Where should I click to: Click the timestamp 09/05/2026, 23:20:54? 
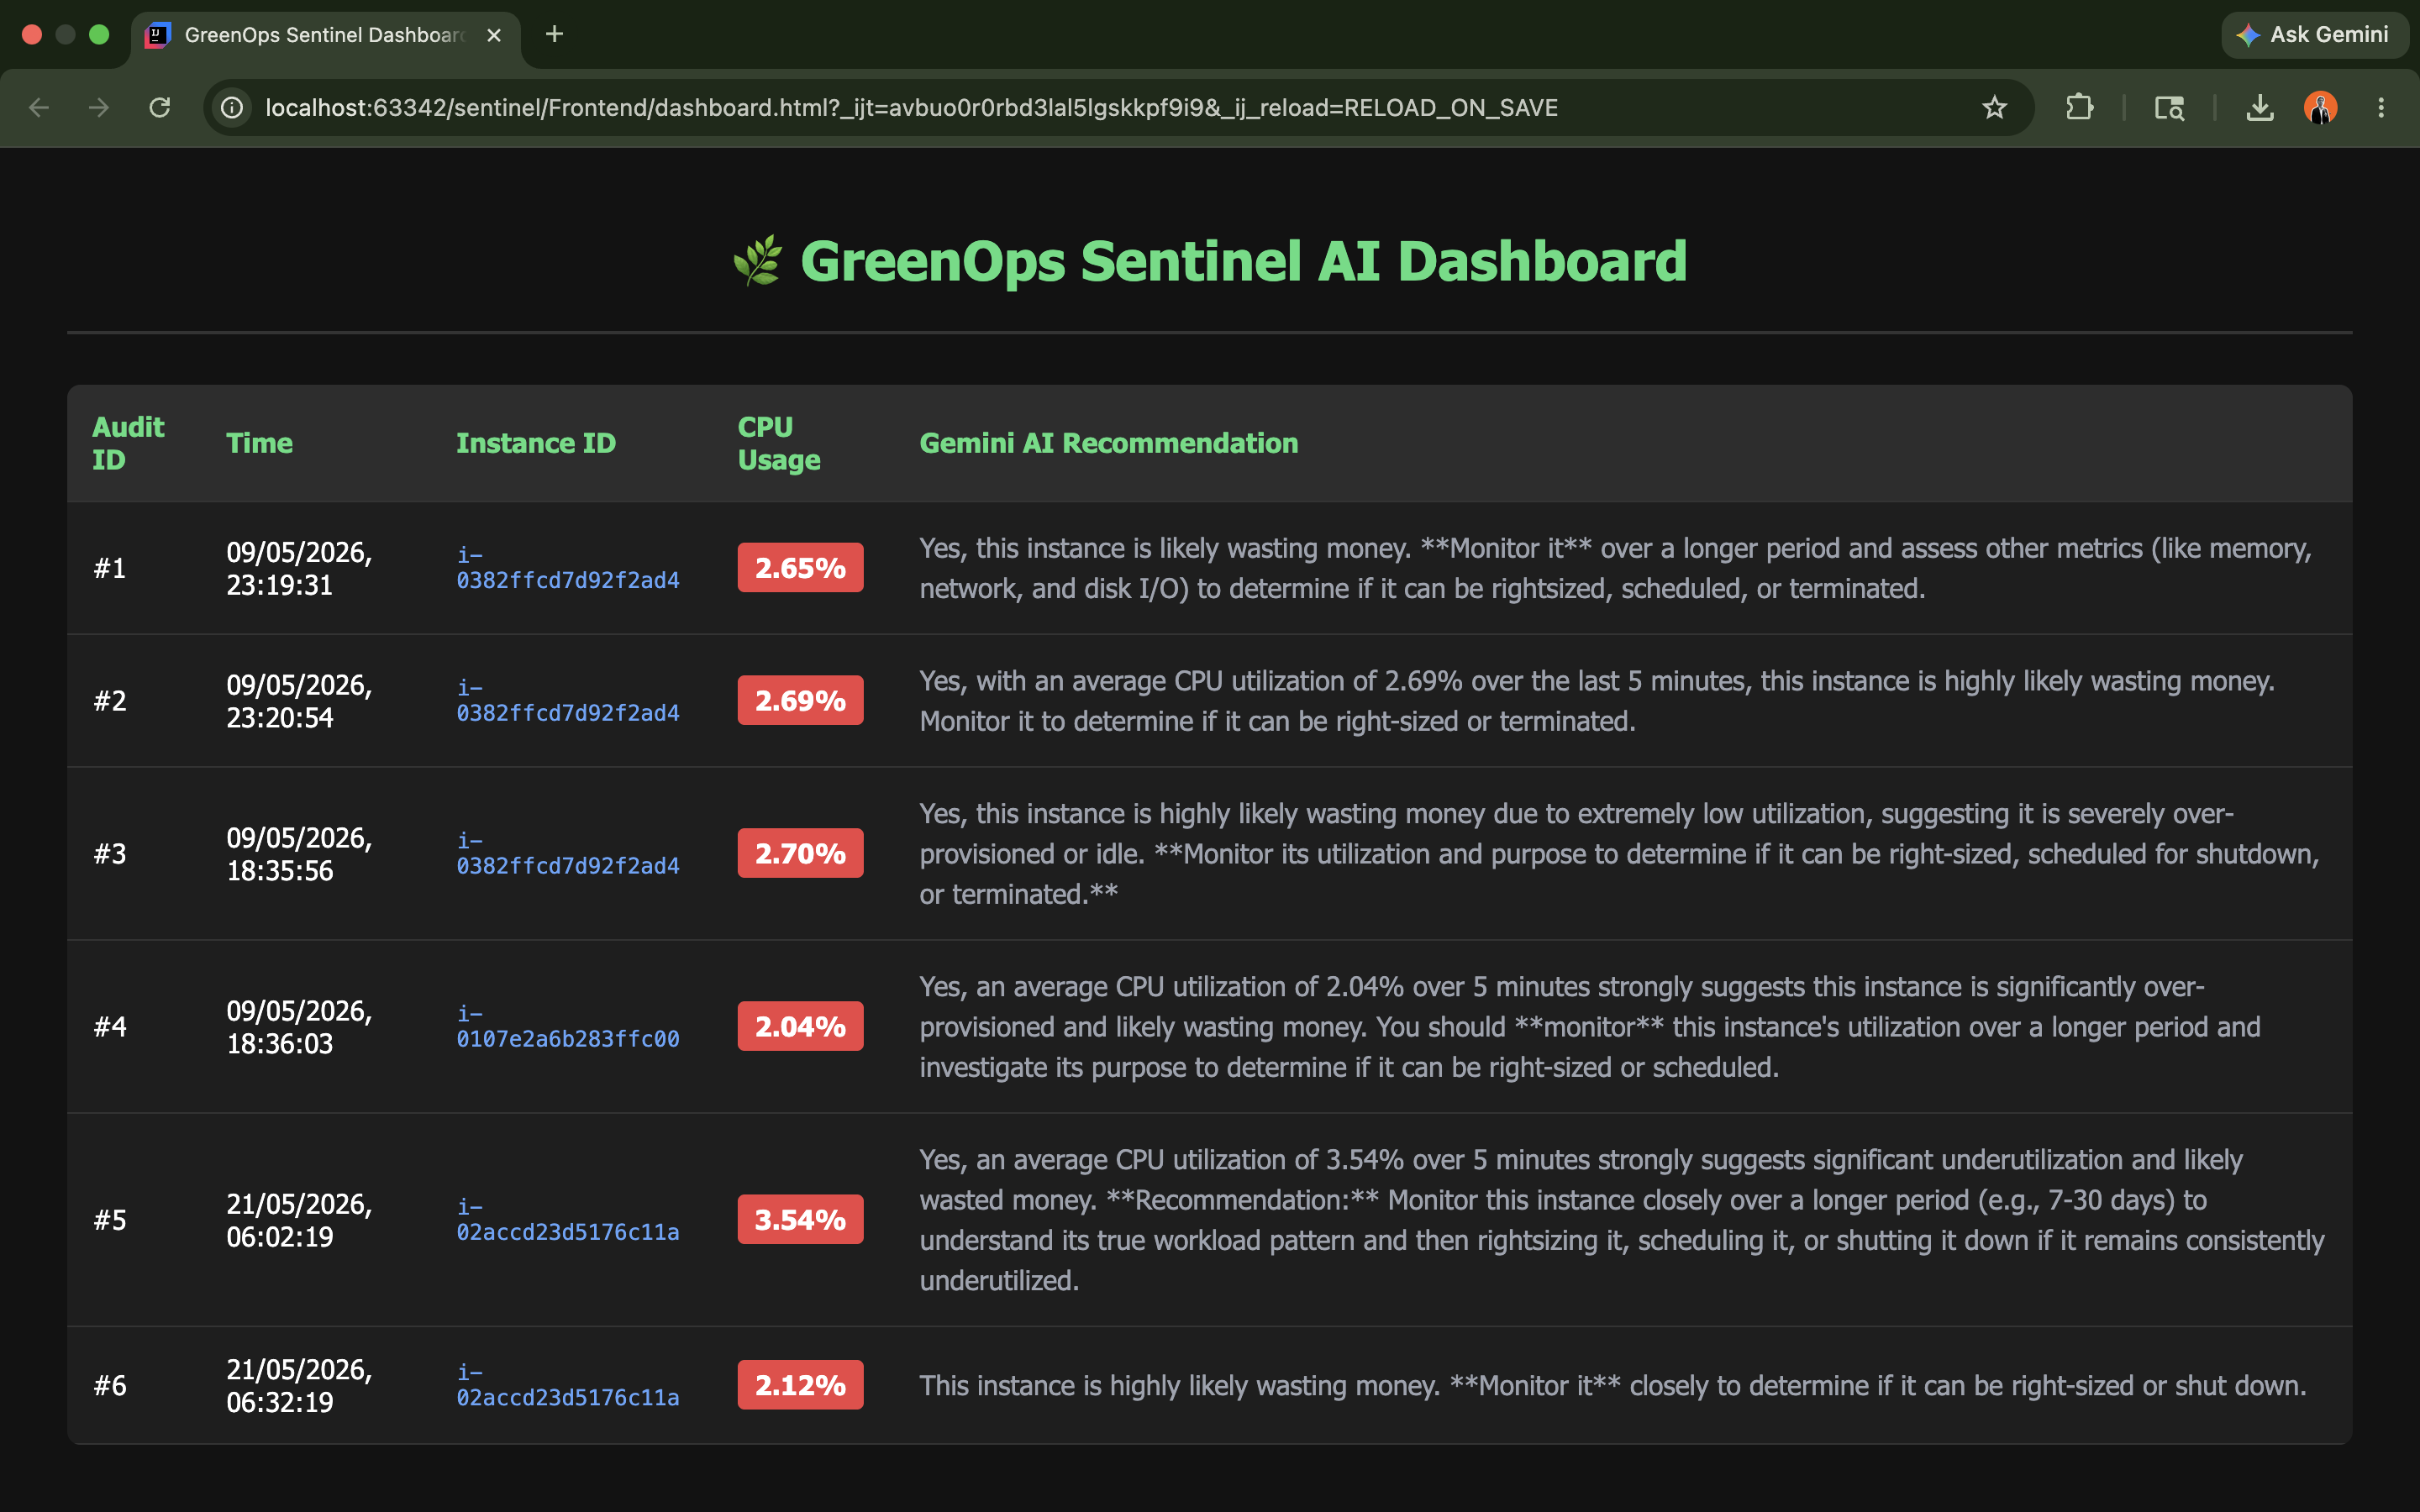pyautogui.click(x=299, y=701)
